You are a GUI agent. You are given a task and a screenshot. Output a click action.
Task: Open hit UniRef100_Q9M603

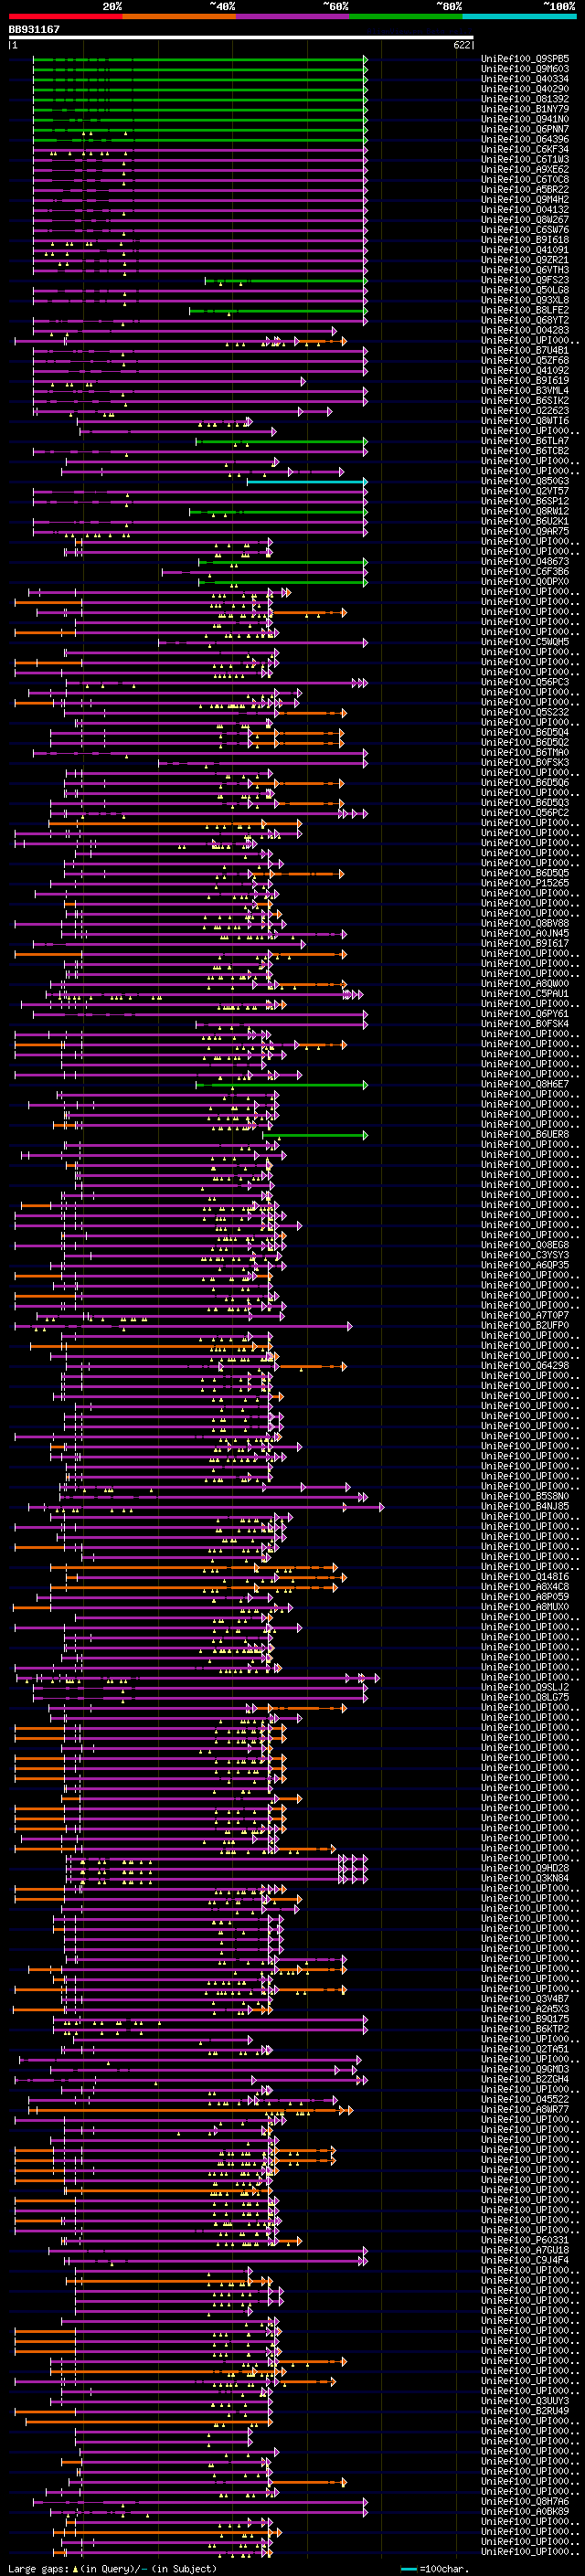(x=525, y=69)
